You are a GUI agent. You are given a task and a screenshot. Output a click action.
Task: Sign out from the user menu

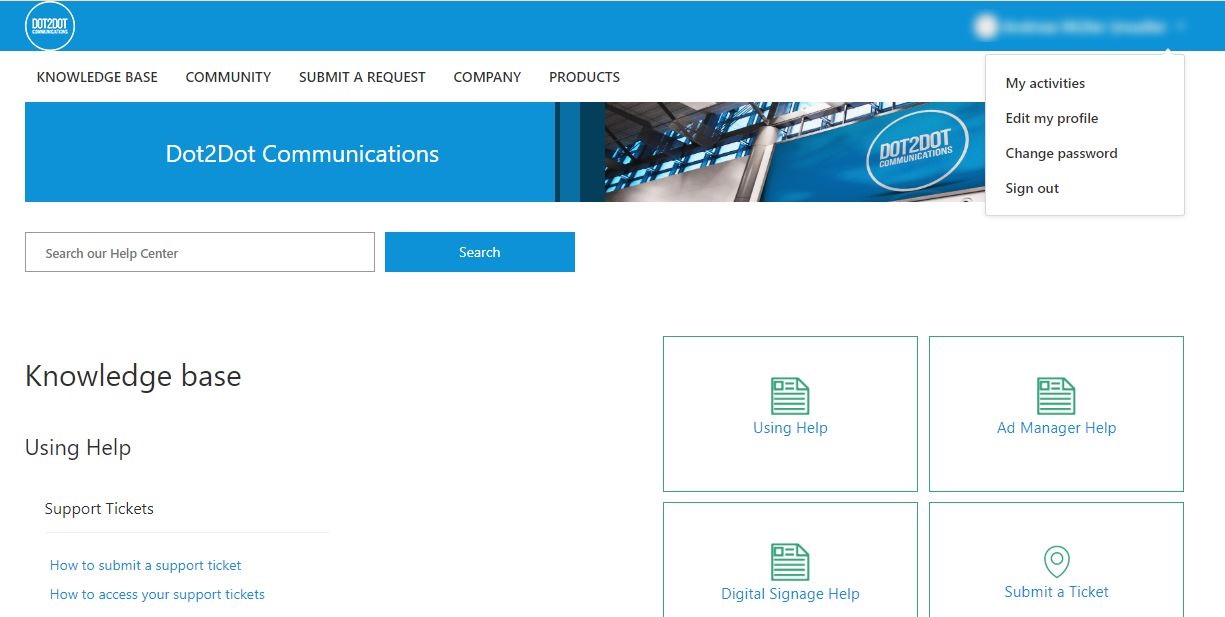[1032, 188]
